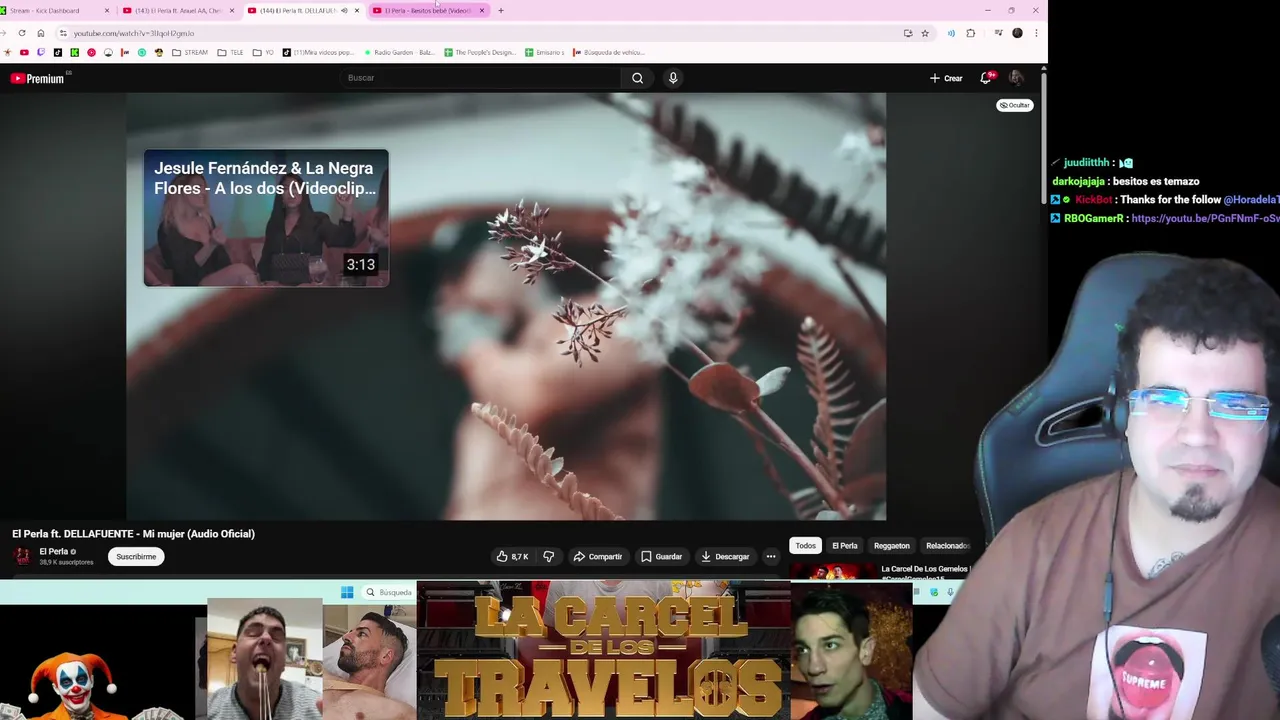
Task: Open the Mira videos pop TikTok bookmark
Action: point(318,52)
